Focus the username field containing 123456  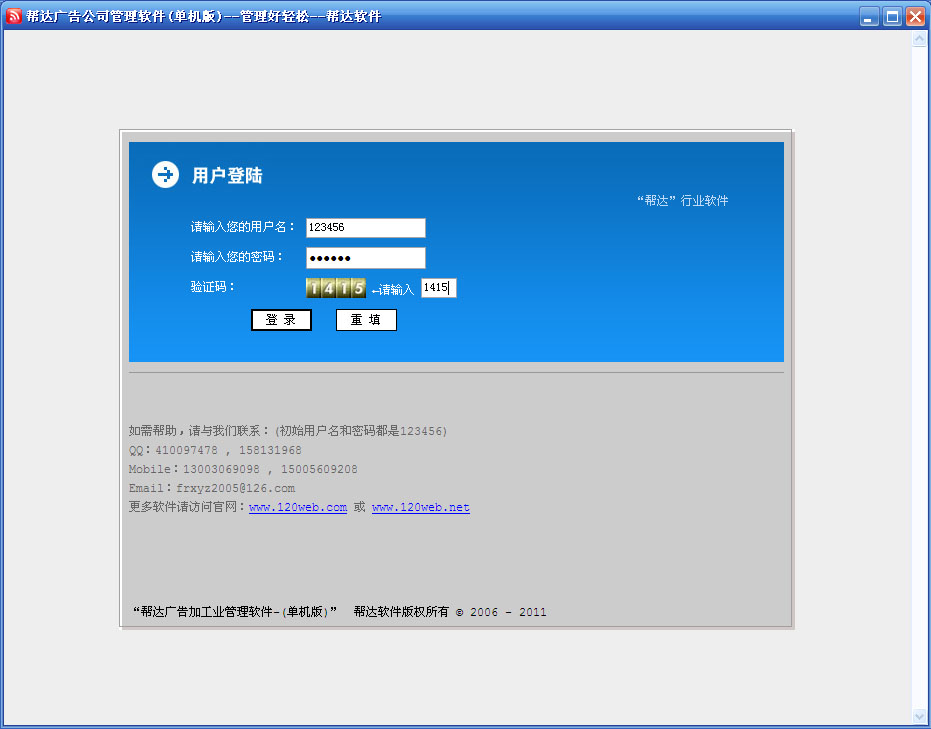point(365,228)
